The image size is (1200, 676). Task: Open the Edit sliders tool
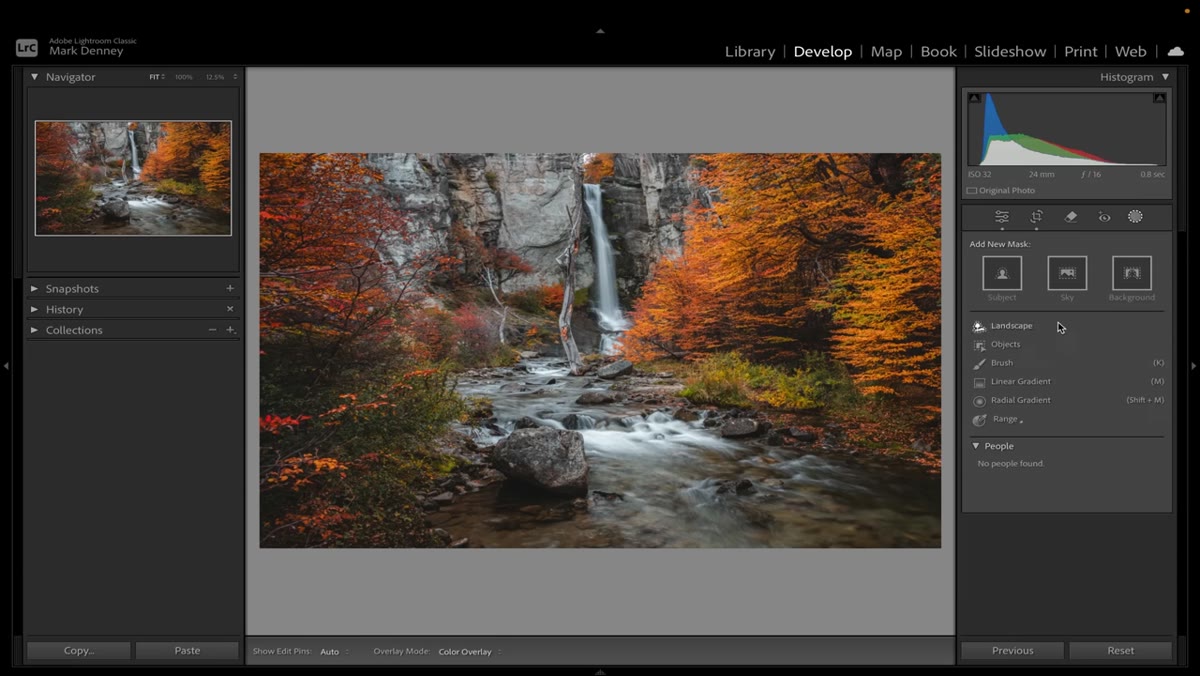coord(1001,216)
